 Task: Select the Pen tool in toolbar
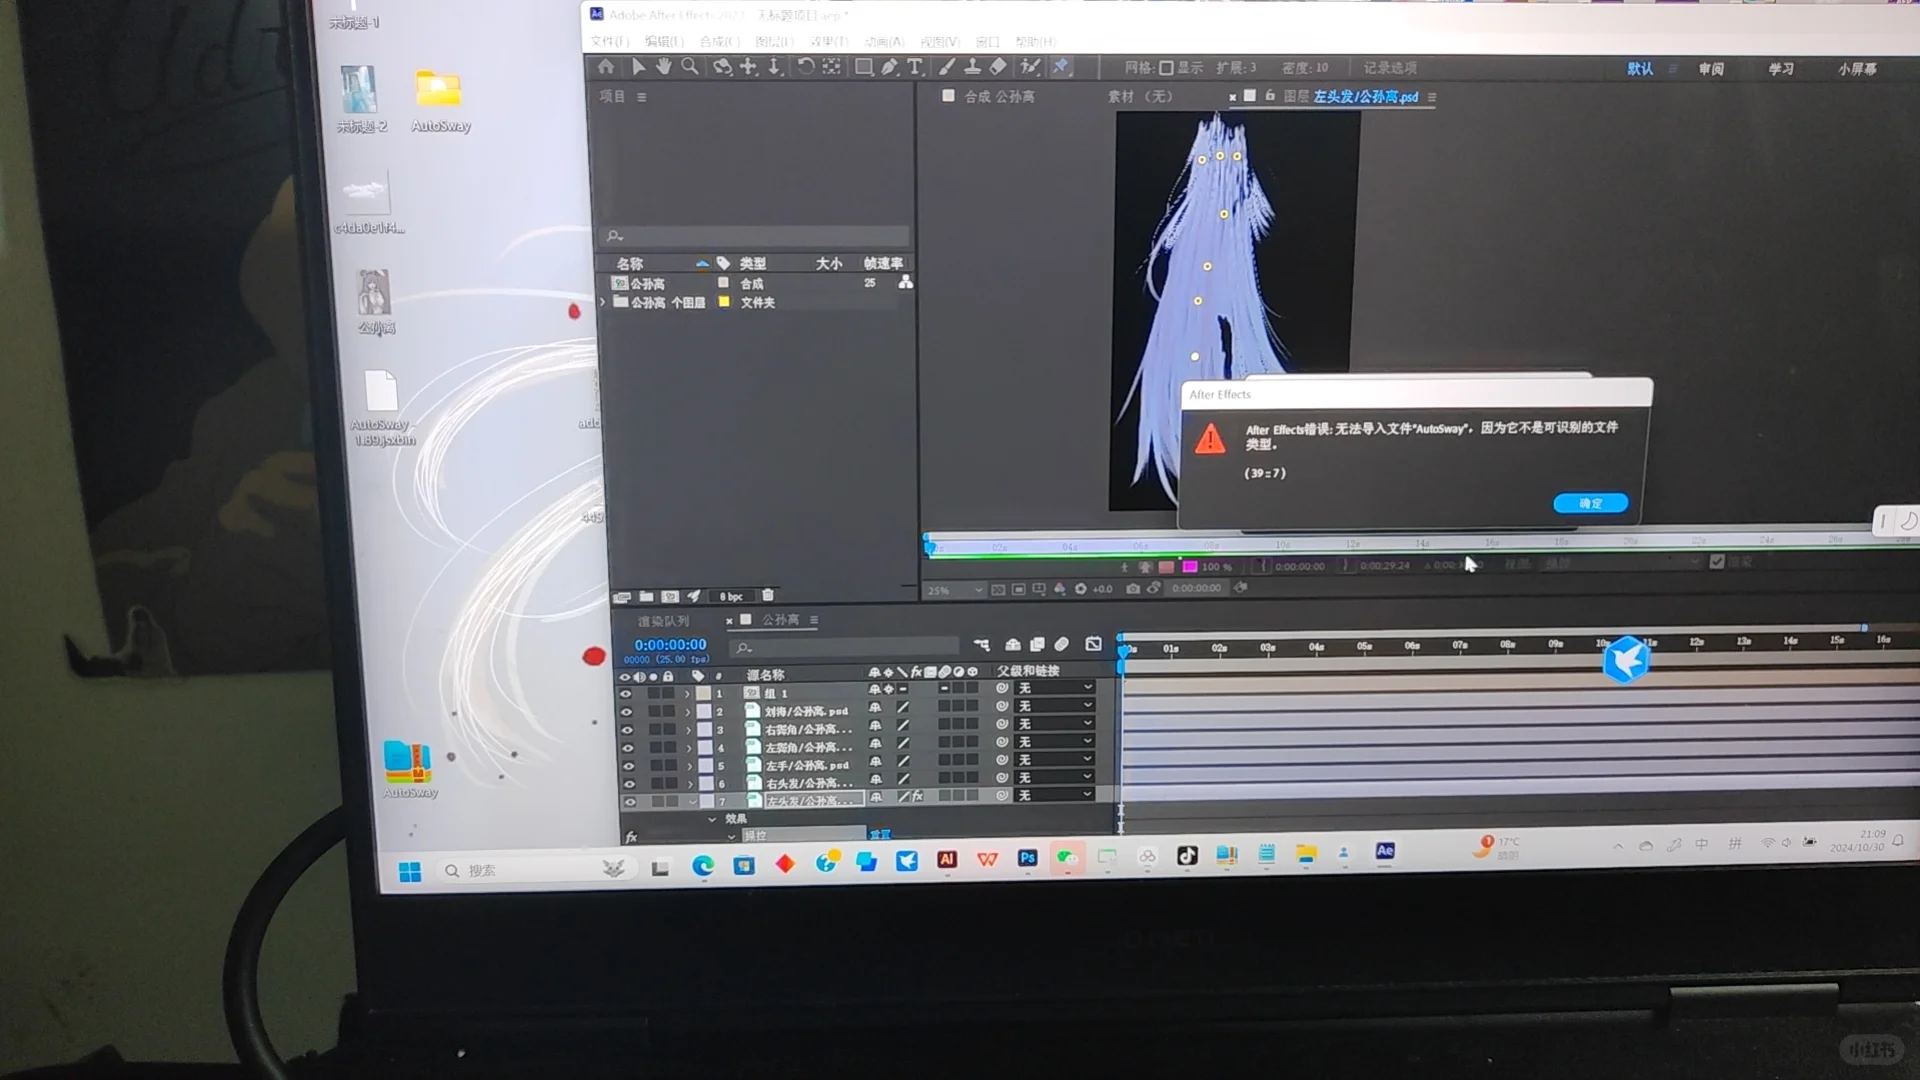[x=889, y=67]
